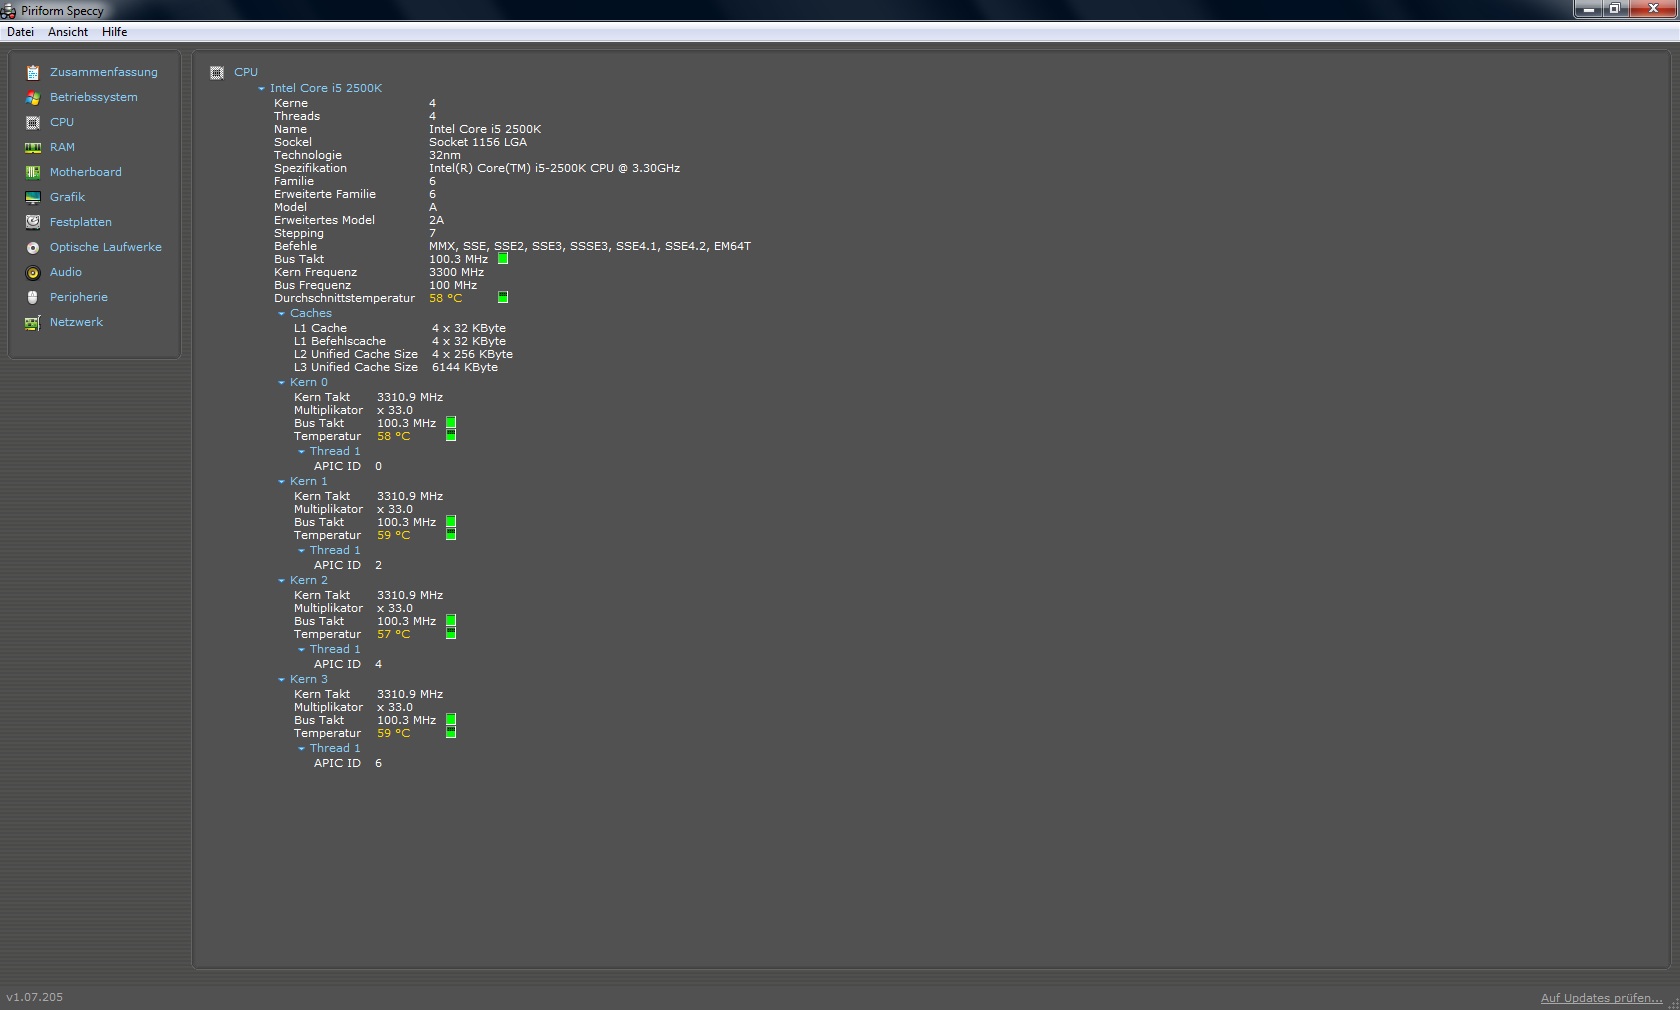Collapse Thread 1 under Kern 0
The height and width of the screenshot is (1010, 1680).
(302, 452)
